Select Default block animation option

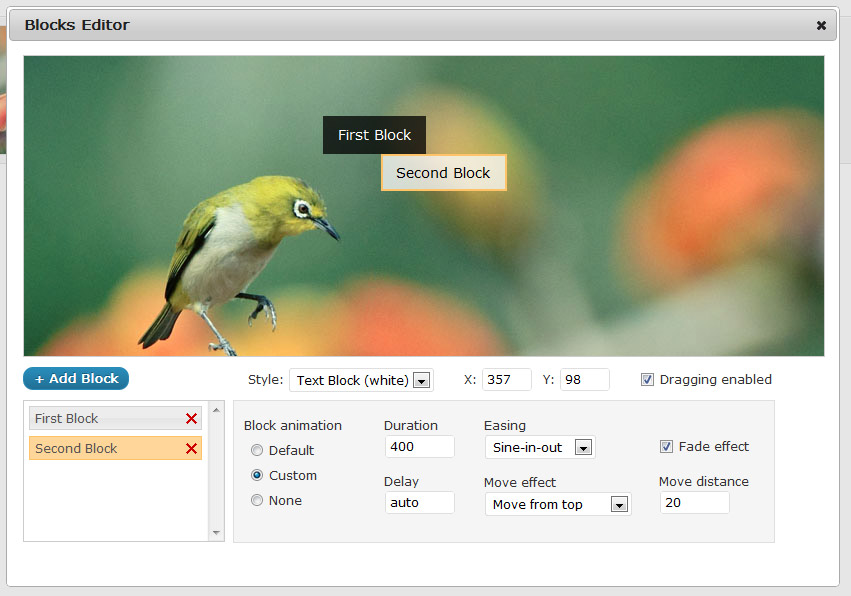pyautogui.click(x=257, y=451)
